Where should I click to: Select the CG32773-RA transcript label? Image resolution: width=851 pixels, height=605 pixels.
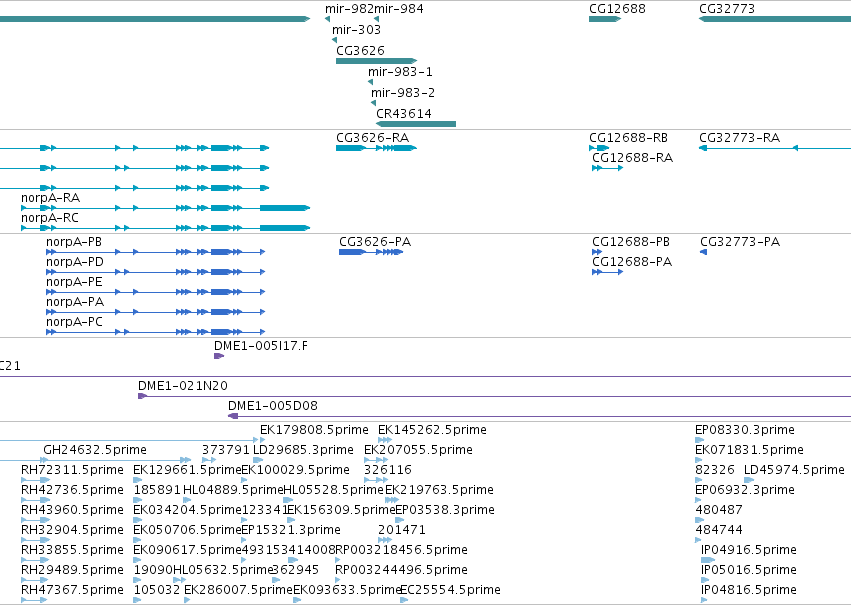739,138
